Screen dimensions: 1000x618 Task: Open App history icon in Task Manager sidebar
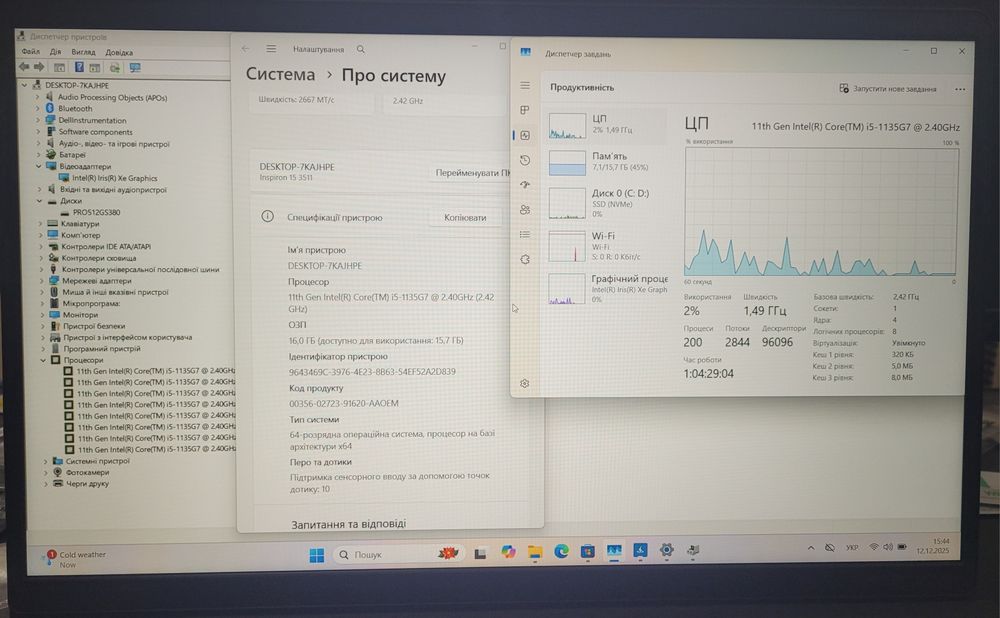point(524,160)
